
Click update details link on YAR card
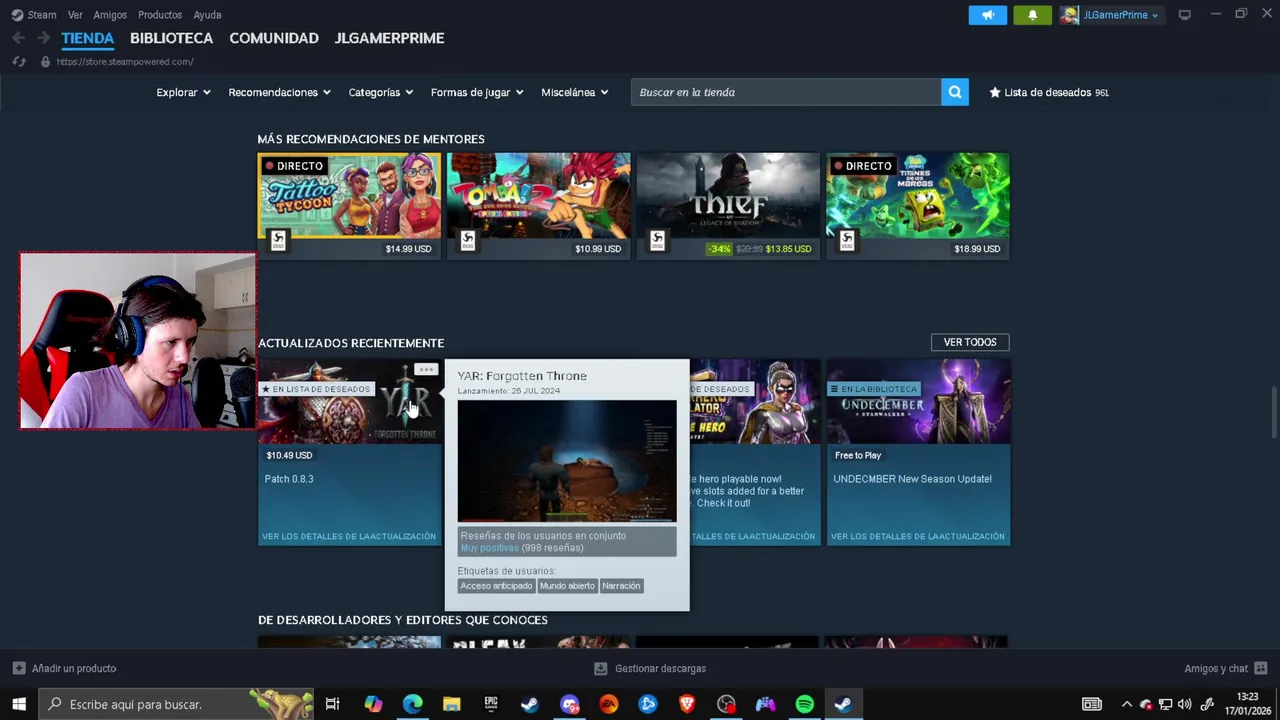[x=349, y=536]
